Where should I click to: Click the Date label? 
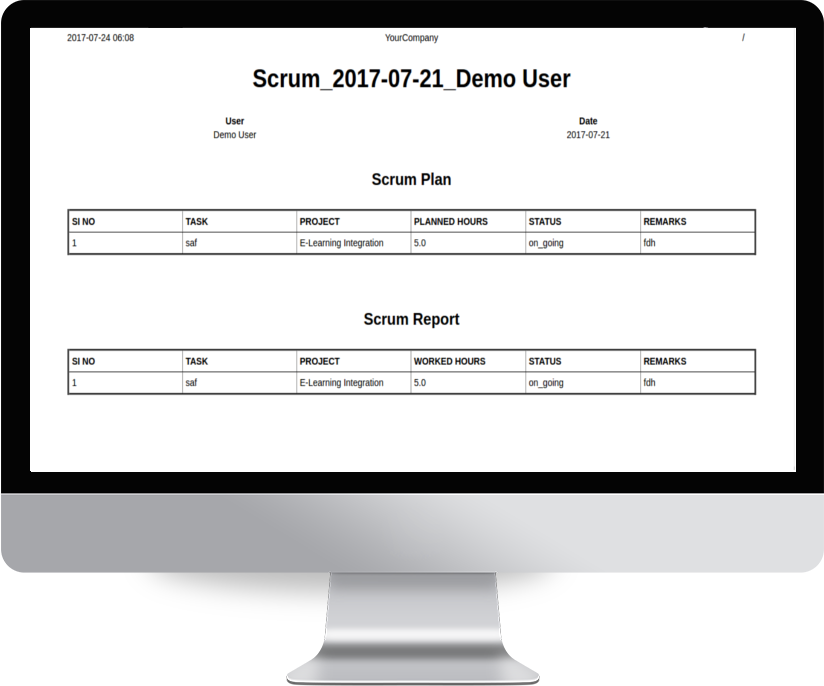588,121
